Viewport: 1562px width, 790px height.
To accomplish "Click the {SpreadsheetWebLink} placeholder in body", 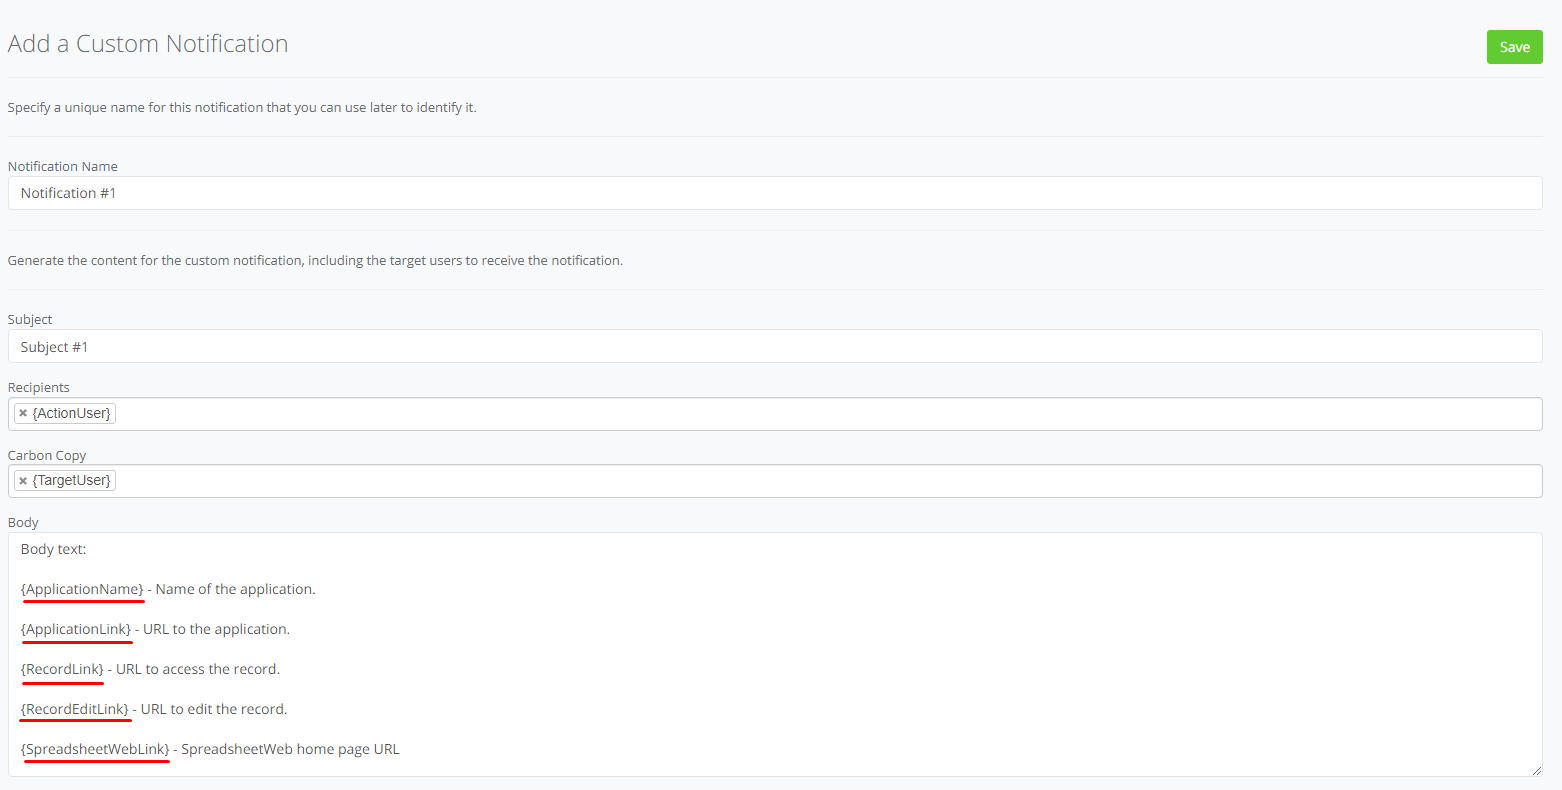I will click(x=95, y=749).
